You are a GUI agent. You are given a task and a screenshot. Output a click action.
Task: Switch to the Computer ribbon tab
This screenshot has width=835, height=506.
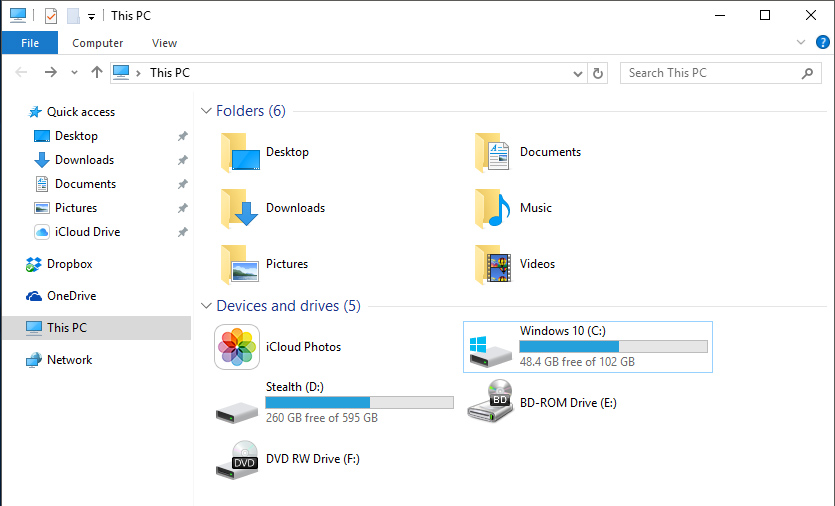(97, 43)
